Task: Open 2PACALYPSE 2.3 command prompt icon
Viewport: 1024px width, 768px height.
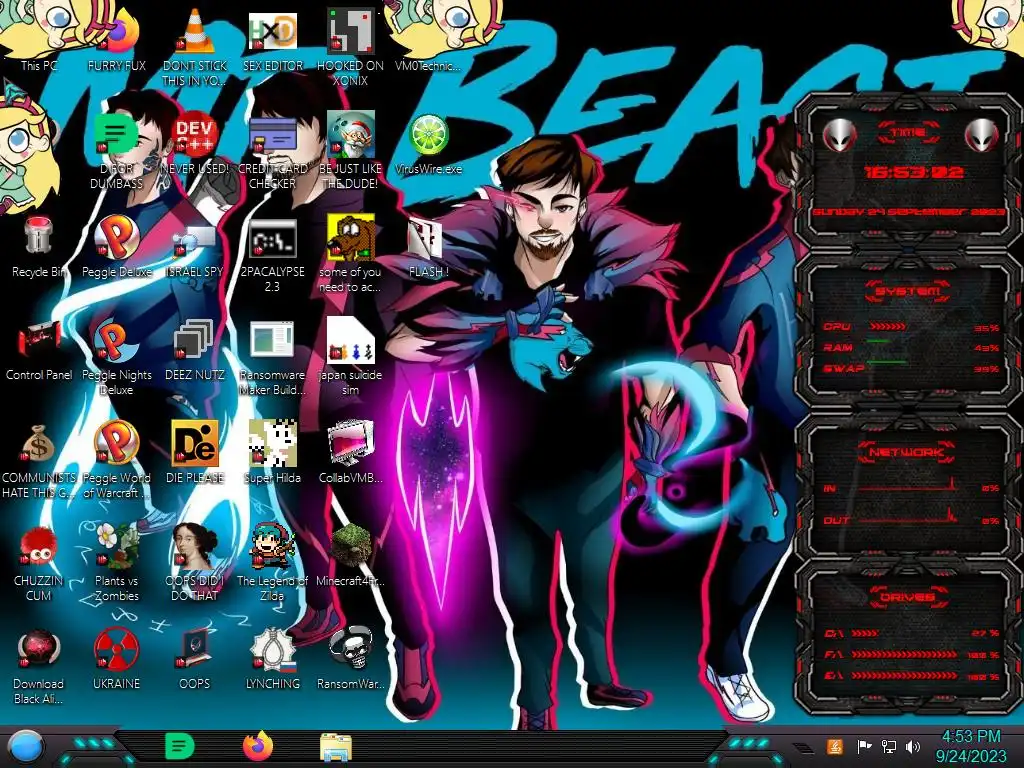Action: pyautogui.click(x=273, y=253)
